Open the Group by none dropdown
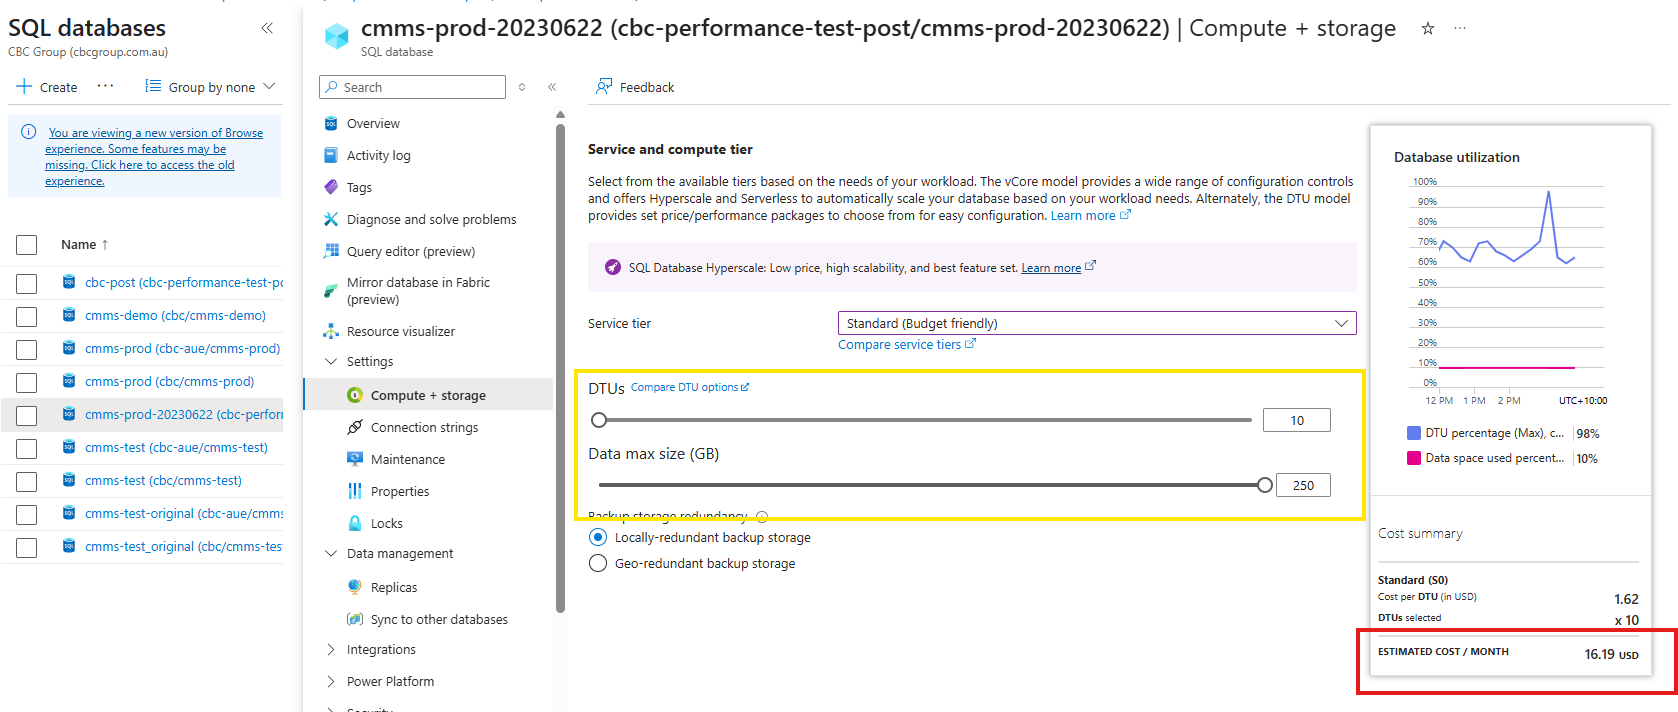 click(x=210, y=87)
